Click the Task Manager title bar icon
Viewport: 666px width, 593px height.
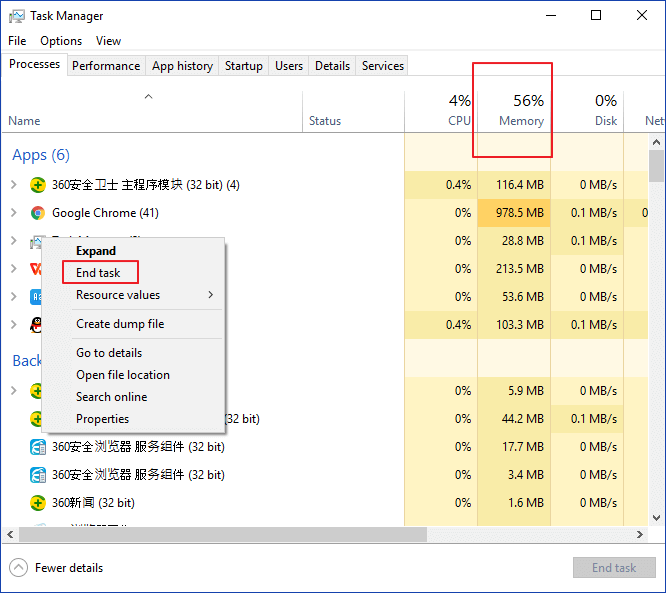[16, 16]
